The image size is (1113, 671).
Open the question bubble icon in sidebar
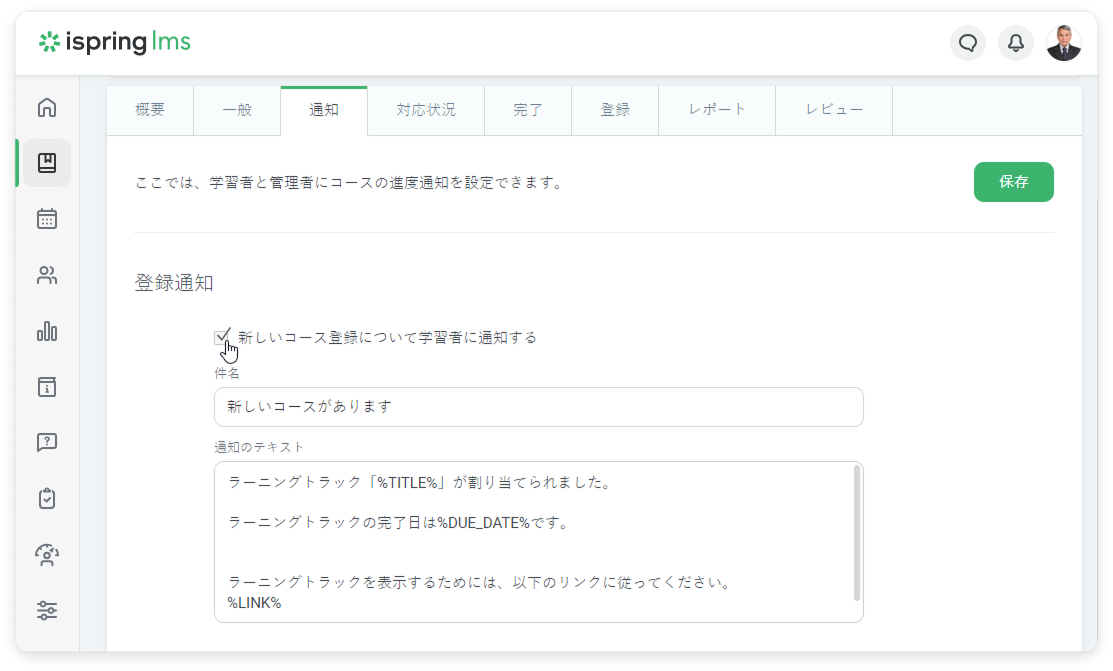(x=47, y=442)
